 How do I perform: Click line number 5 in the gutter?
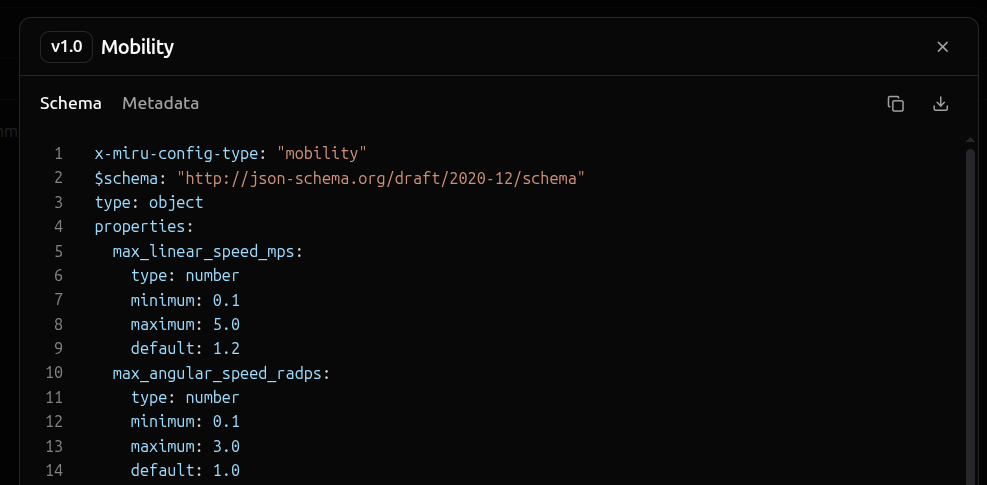tap(59, 251)
